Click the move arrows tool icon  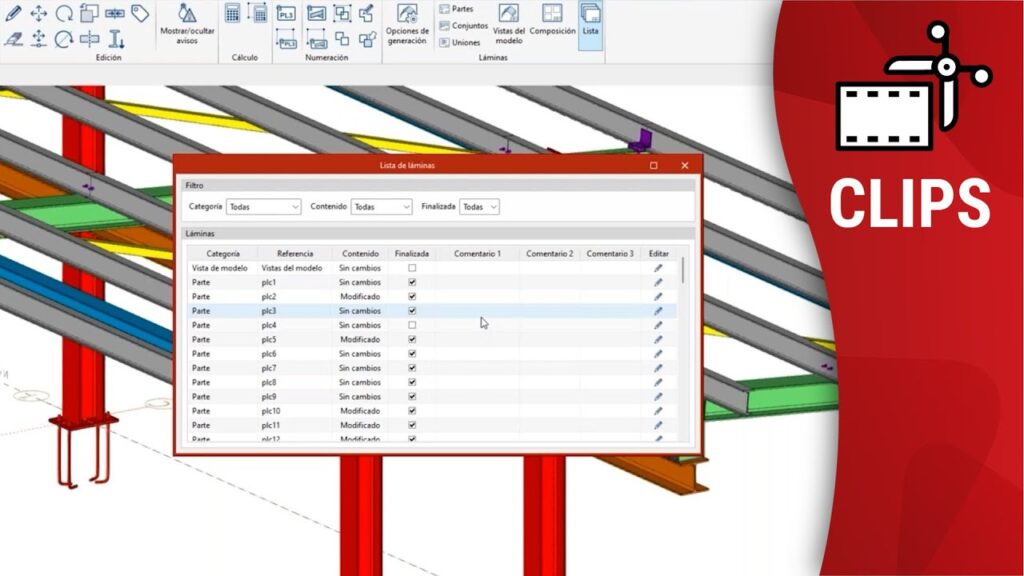pos(39,13)
